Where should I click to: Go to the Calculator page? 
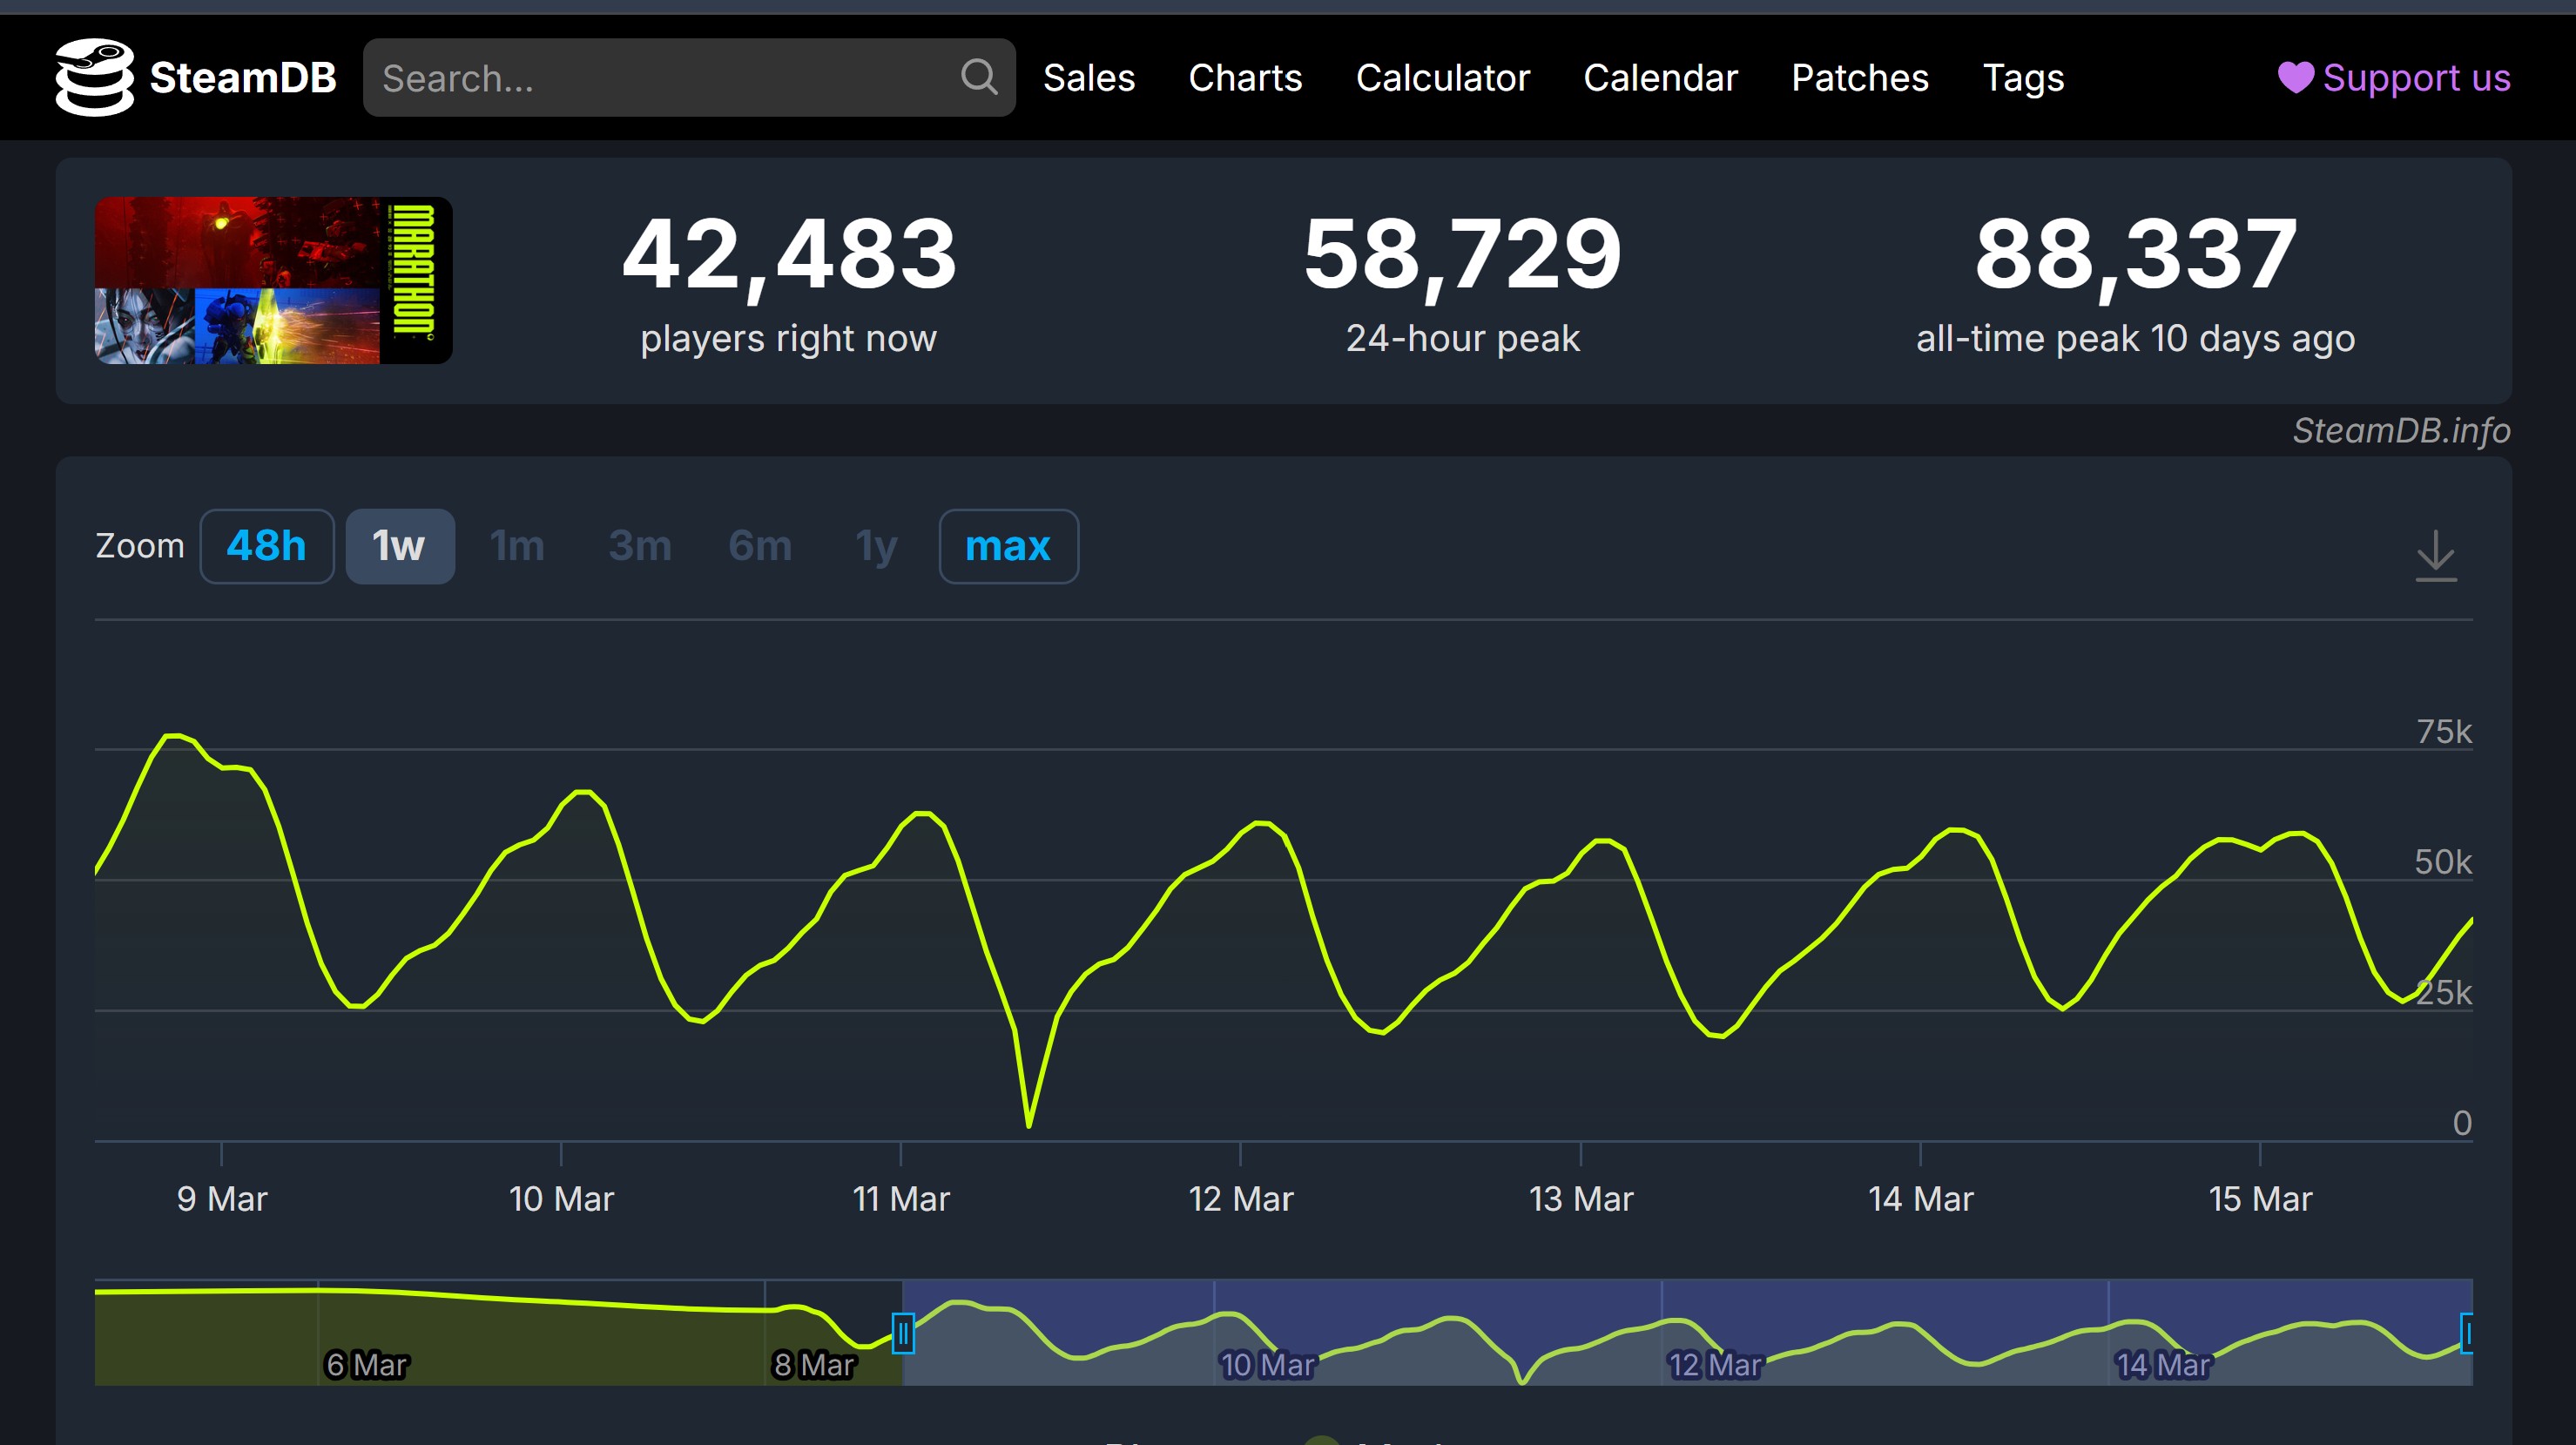(x=1442, y=78)
